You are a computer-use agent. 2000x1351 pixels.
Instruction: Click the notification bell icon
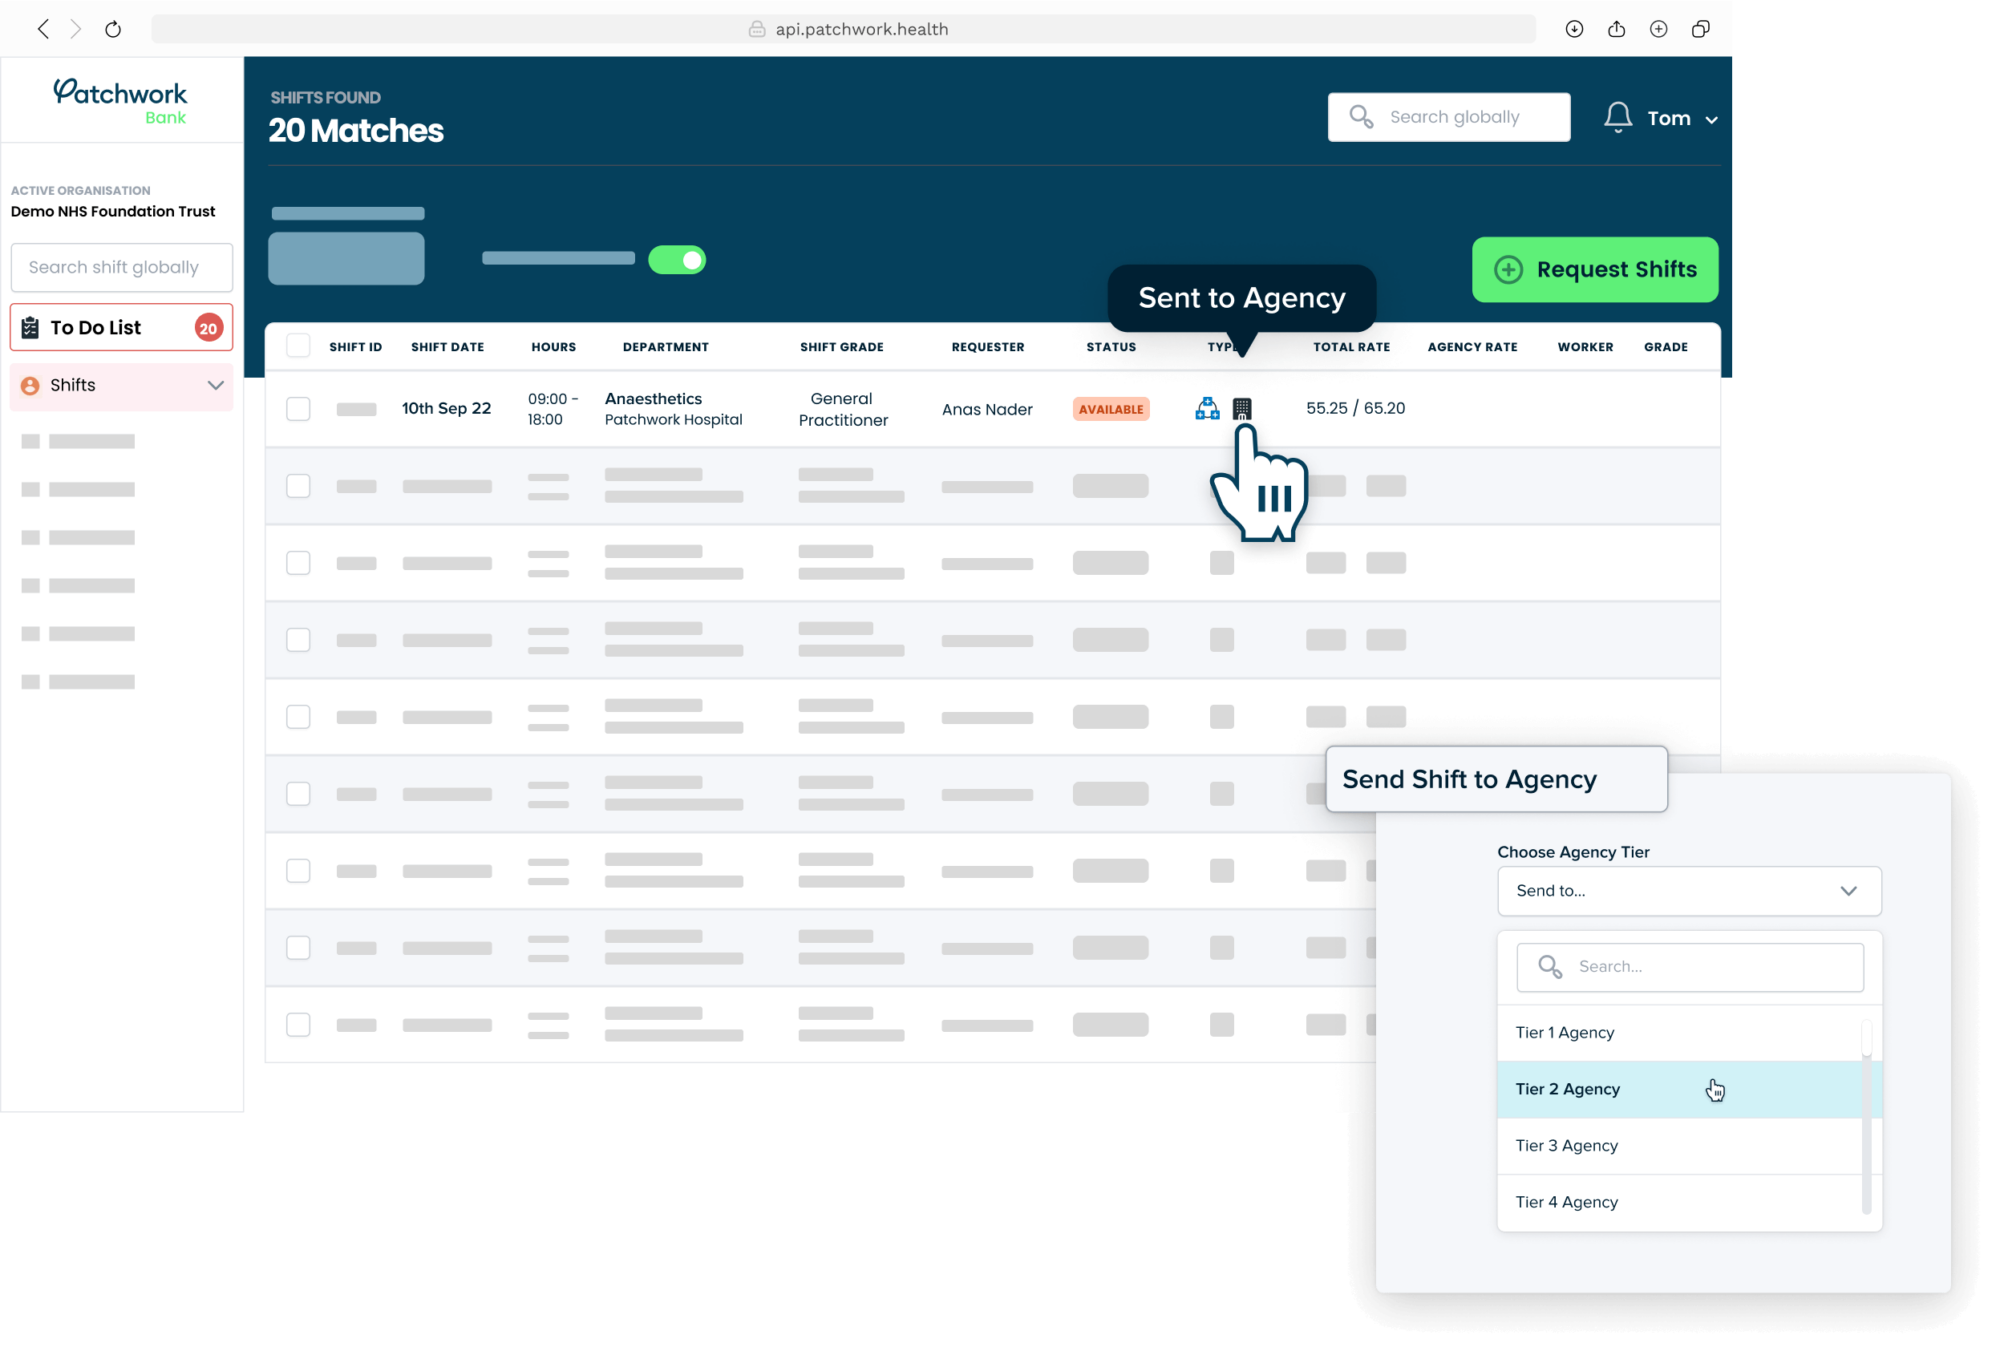[x=1618, y=116]
